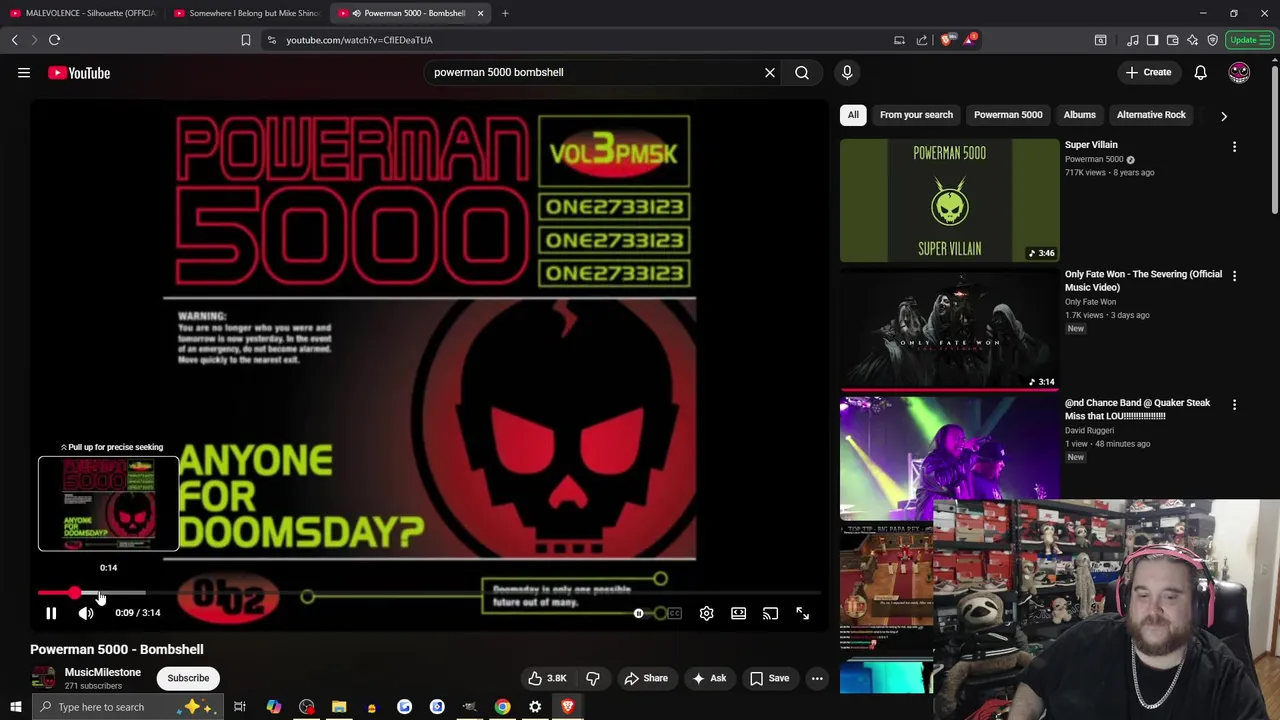
Task: Open more actions ellipsis below video
Action: [817, 678]
